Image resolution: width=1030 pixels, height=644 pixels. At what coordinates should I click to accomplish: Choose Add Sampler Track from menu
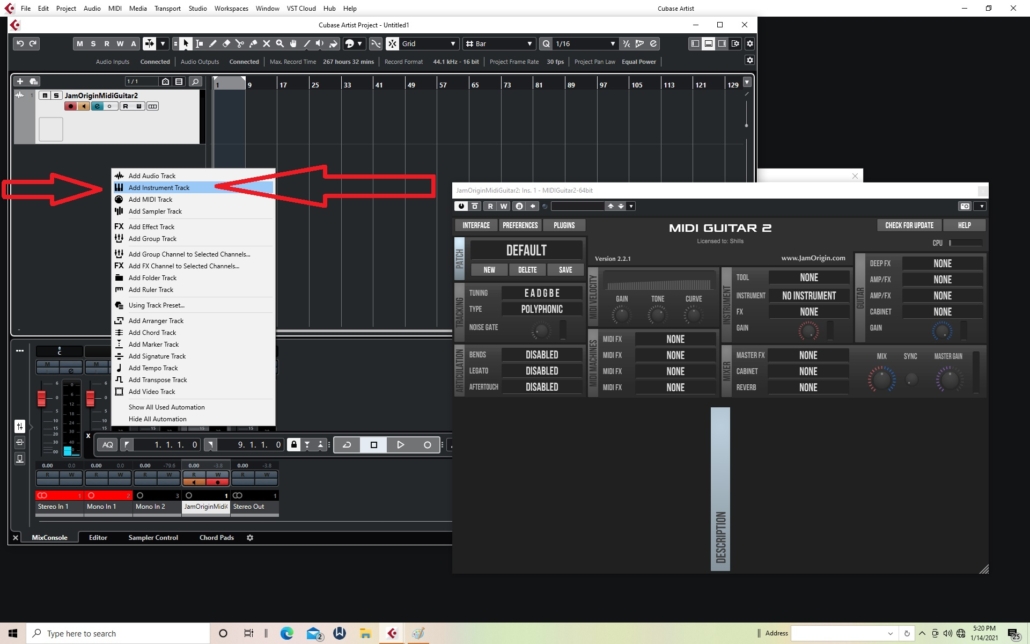point(193,211)
